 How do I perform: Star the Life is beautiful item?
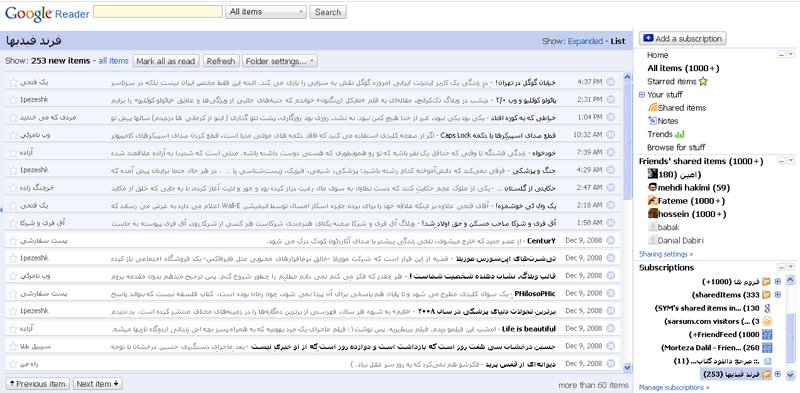coord(13,329)
